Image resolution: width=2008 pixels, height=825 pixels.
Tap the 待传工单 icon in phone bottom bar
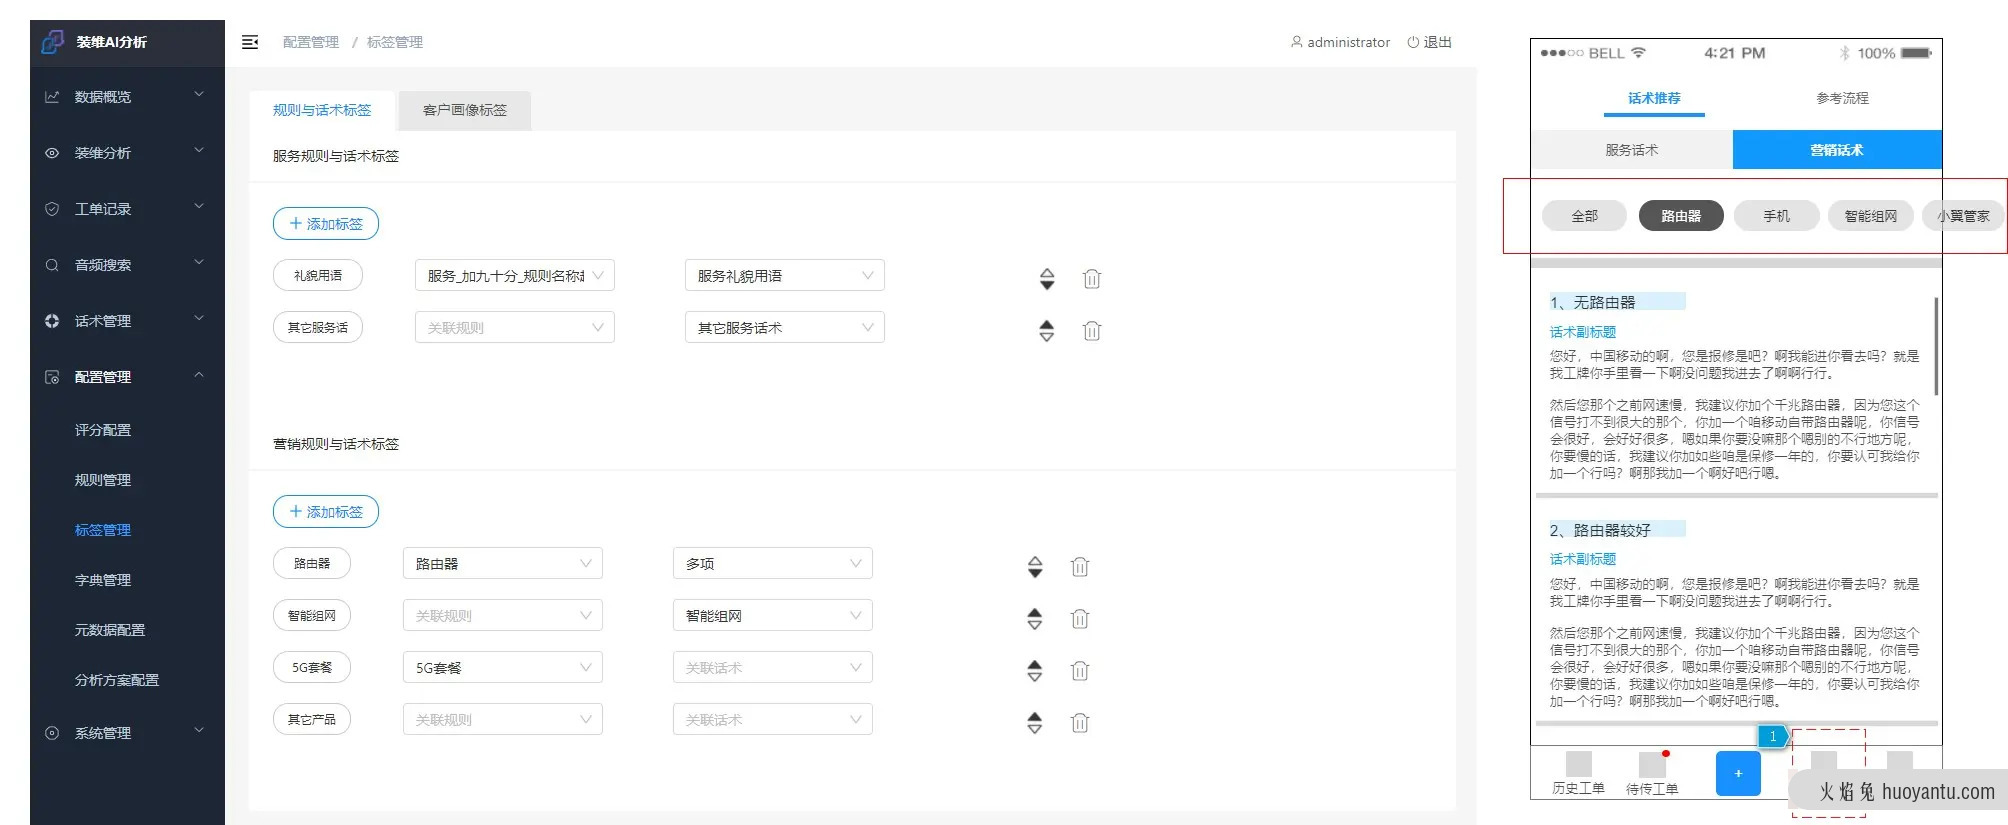click(x=1653, y=764)
